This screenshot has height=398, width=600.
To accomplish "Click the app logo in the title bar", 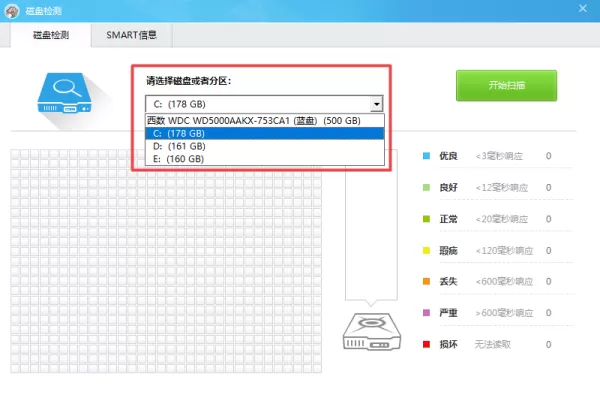I will pos(11,11).
